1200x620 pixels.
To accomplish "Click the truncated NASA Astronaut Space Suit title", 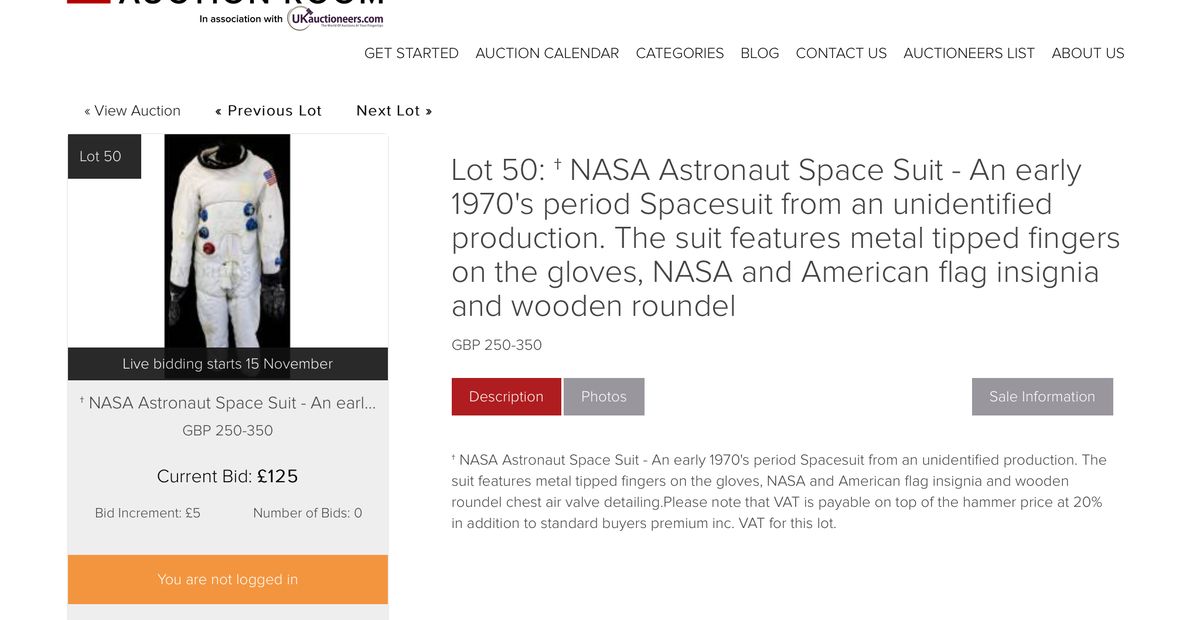I will point(227,403).
